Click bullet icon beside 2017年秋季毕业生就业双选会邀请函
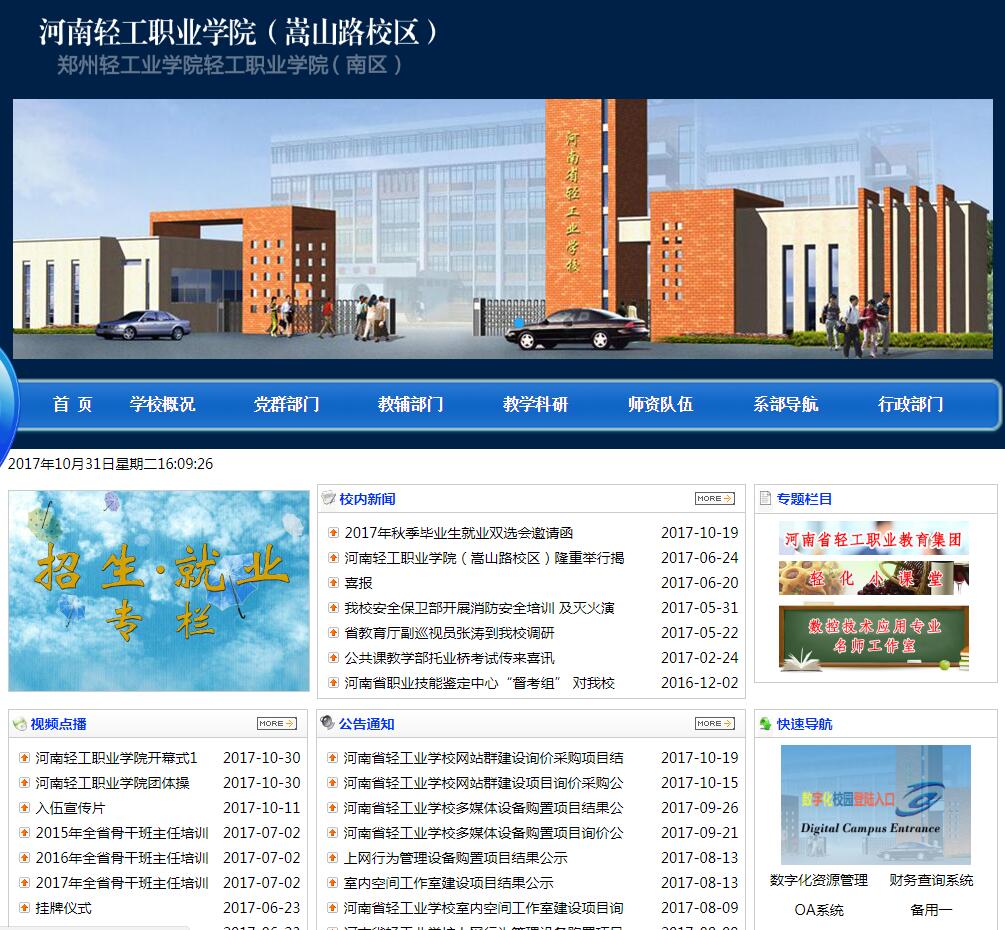The height and width of the screenshot is (930, 1005). pyautogui.click(x=333, y=533)
